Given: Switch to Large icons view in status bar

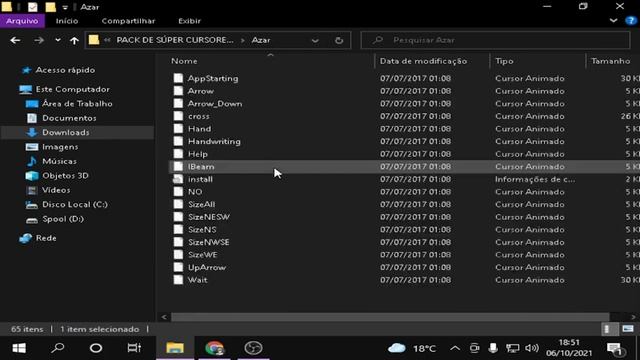Looking at the screenshot, I should tap(628, 329).
